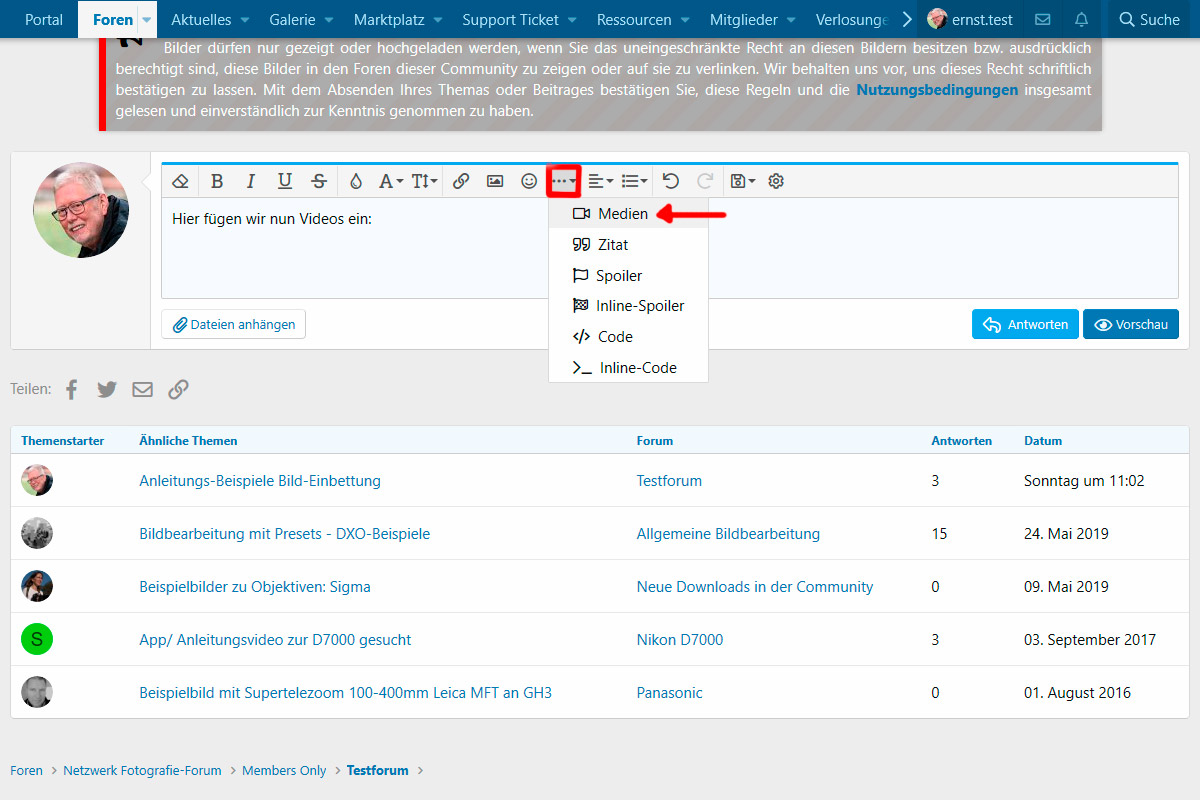The width and height of the screenshot is (1200, 800).
Task: Open the text color droplet tool
Action: pyautogui.click(x=356, y=181)
